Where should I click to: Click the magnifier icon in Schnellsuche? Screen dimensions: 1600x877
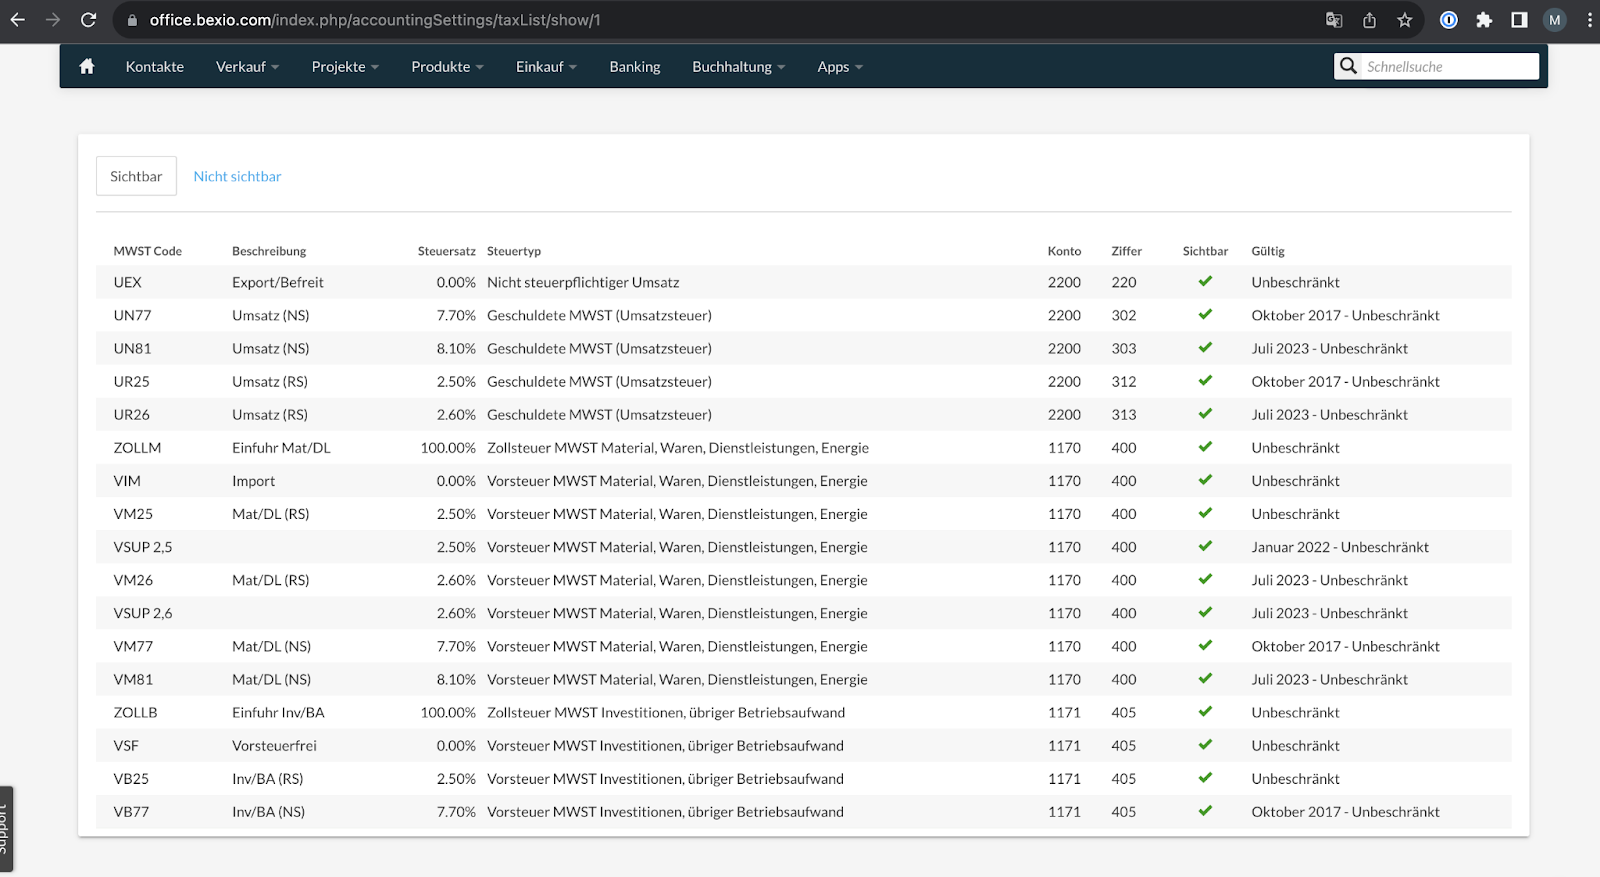coord(1348,66)
